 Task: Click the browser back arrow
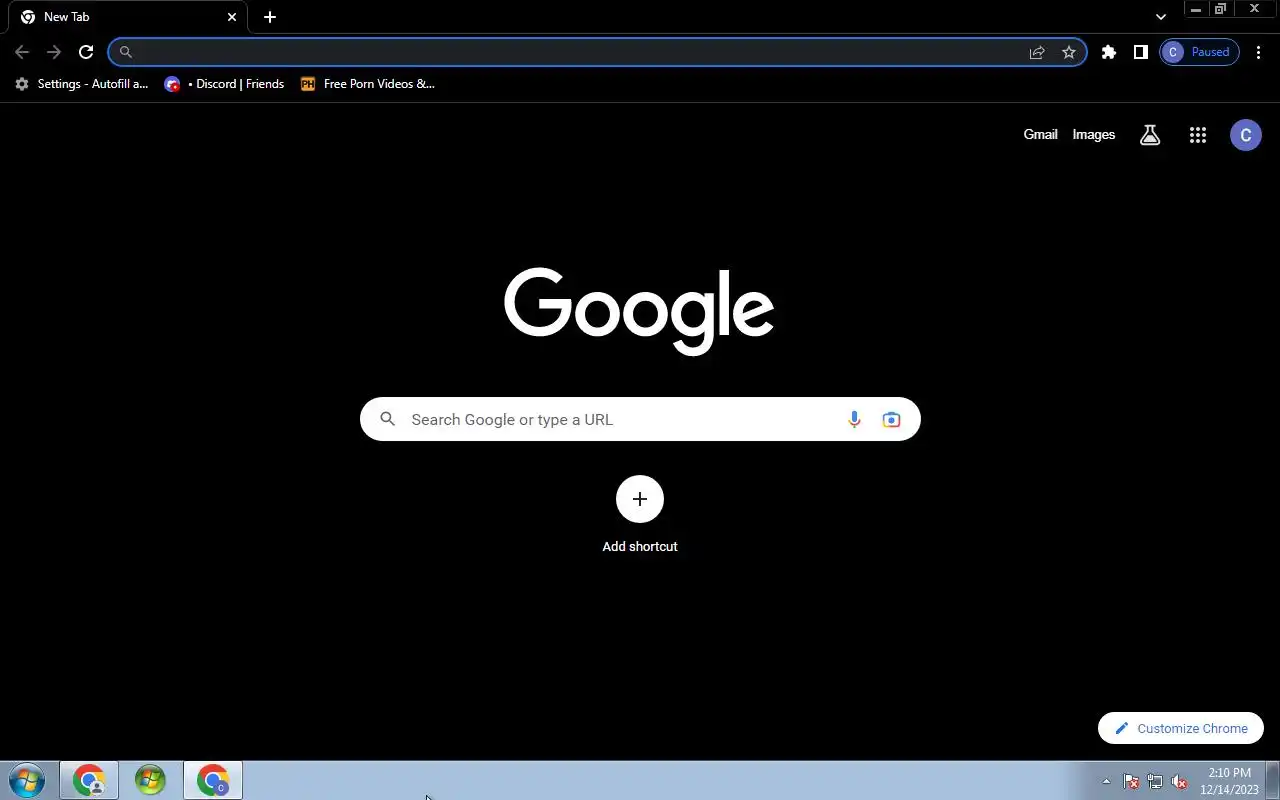pos(22,52)
